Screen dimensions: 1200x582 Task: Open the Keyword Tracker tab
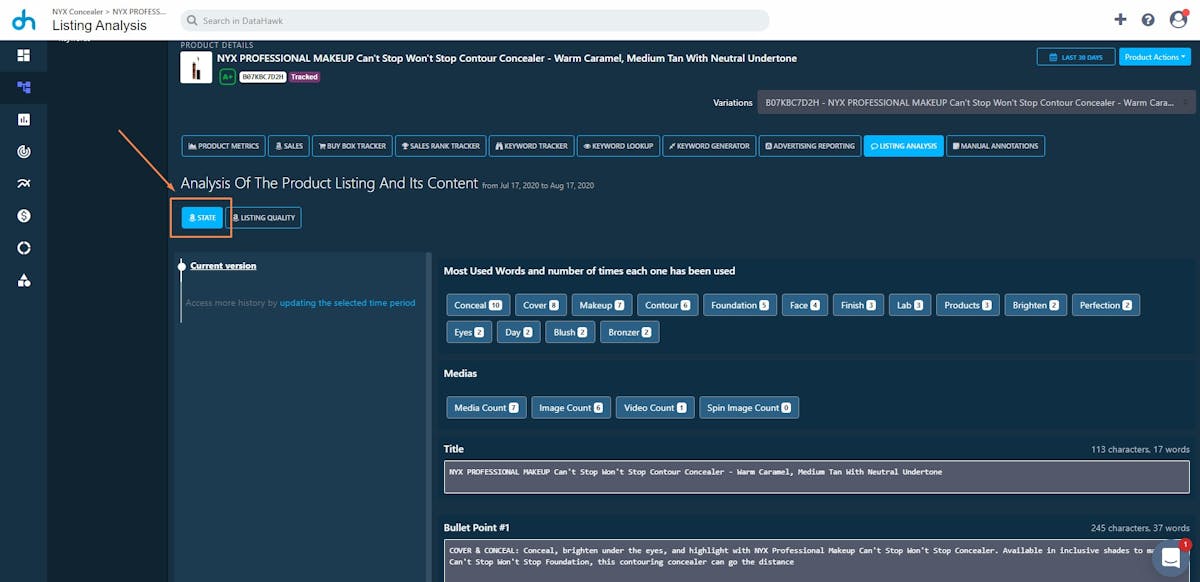(x=531, y=146)
